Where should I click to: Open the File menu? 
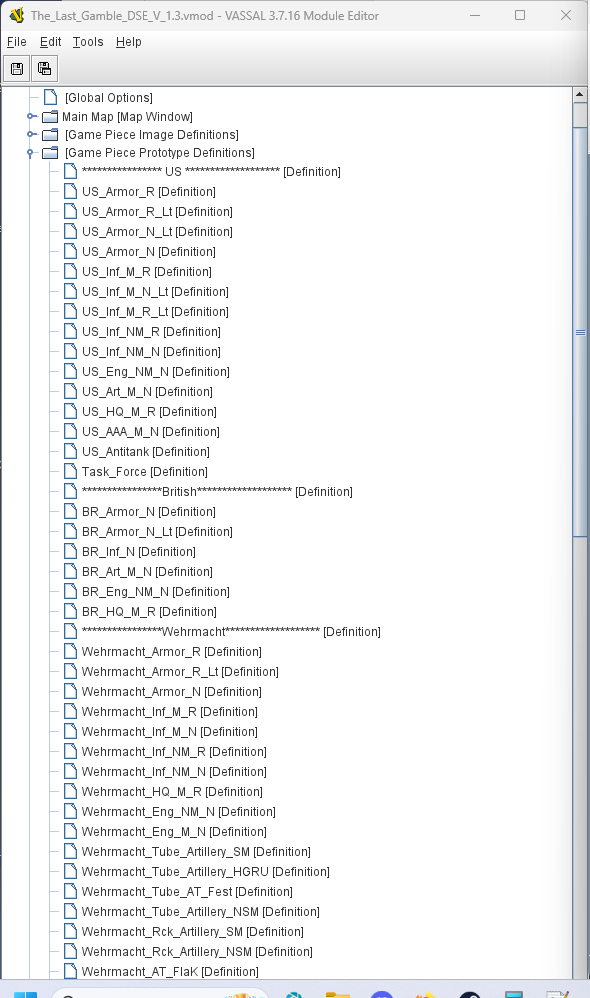pos(17,42)
